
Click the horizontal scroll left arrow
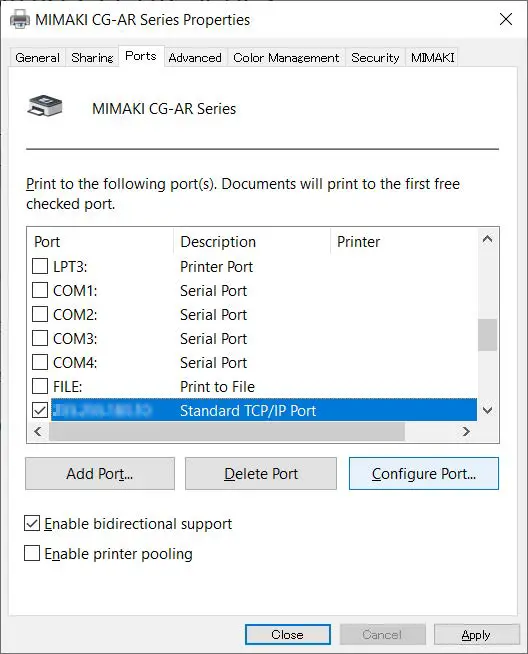(38, 432)
